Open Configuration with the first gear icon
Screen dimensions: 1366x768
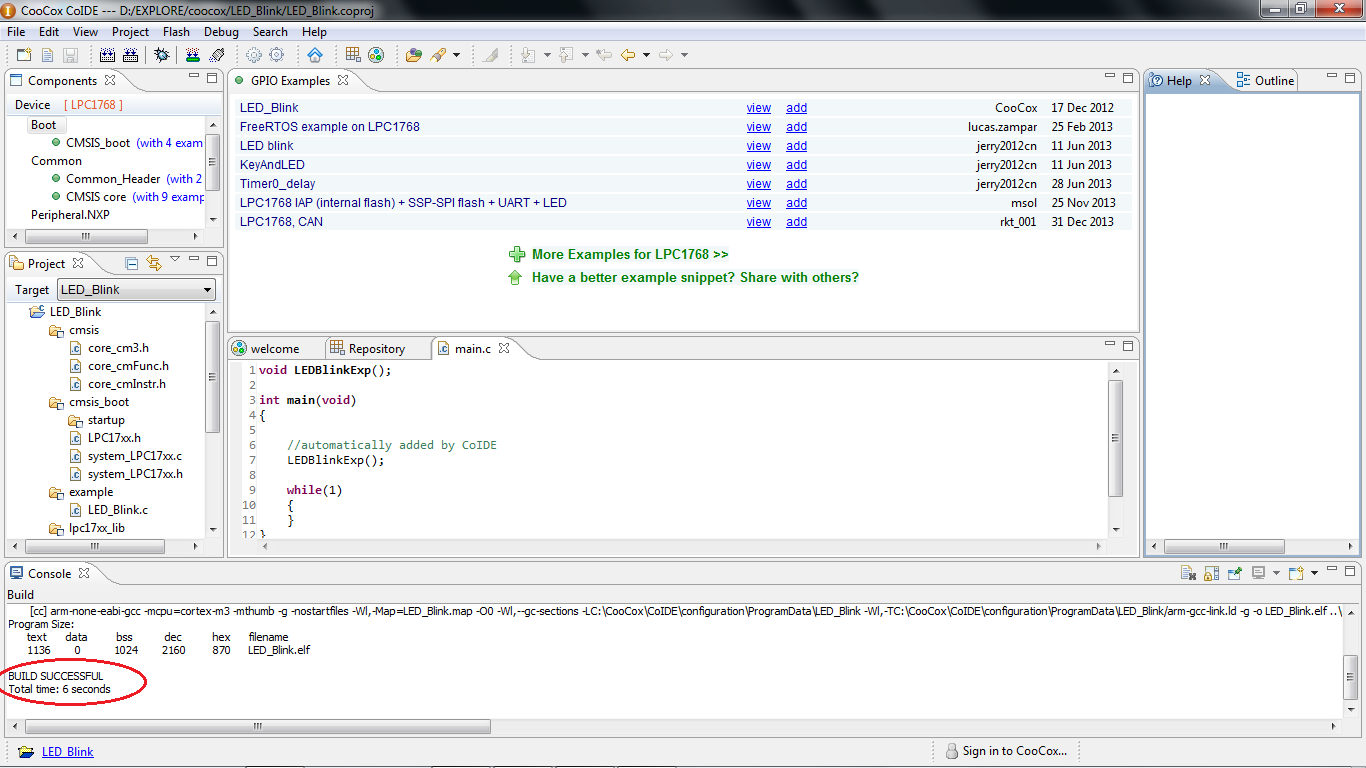pos(254,55)
